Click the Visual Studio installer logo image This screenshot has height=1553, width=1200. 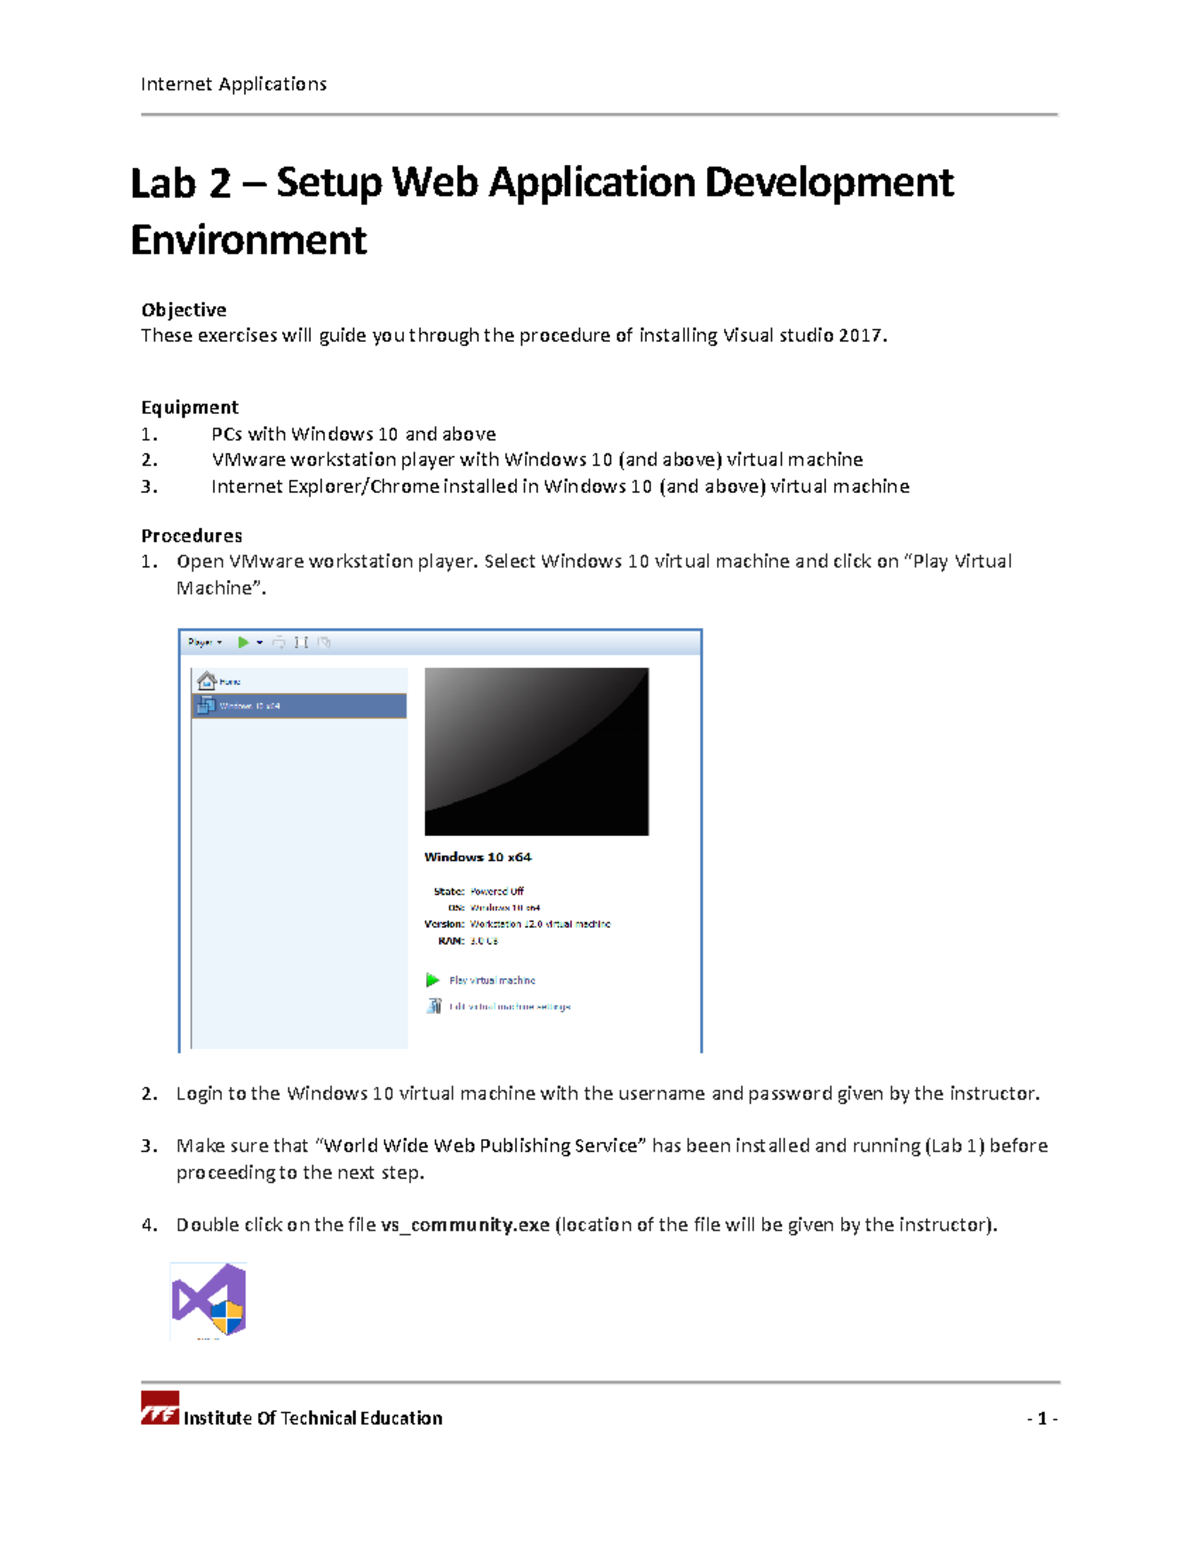[210, 1301]
